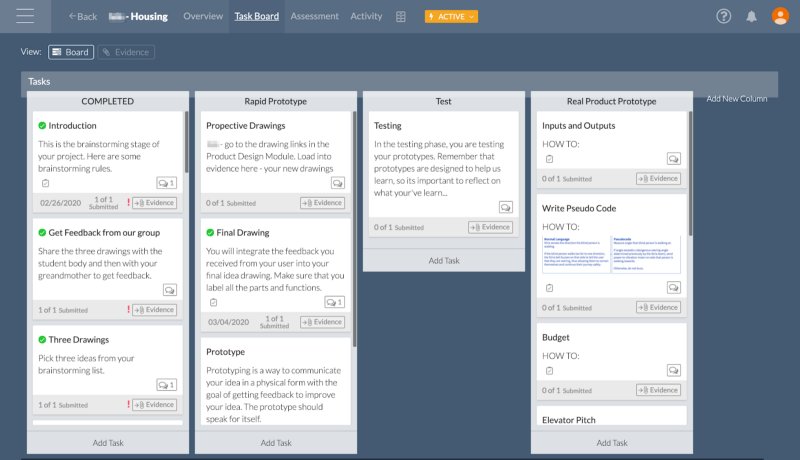Open the orange user profile avatar
The width and height of the screenshot is (800, 460).
[780, 16]
